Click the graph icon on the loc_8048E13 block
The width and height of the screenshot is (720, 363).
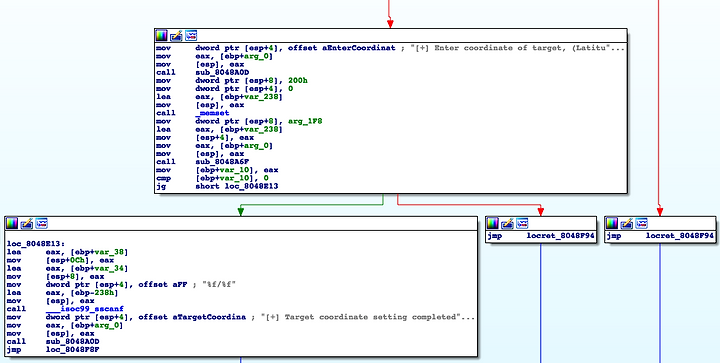42,223
